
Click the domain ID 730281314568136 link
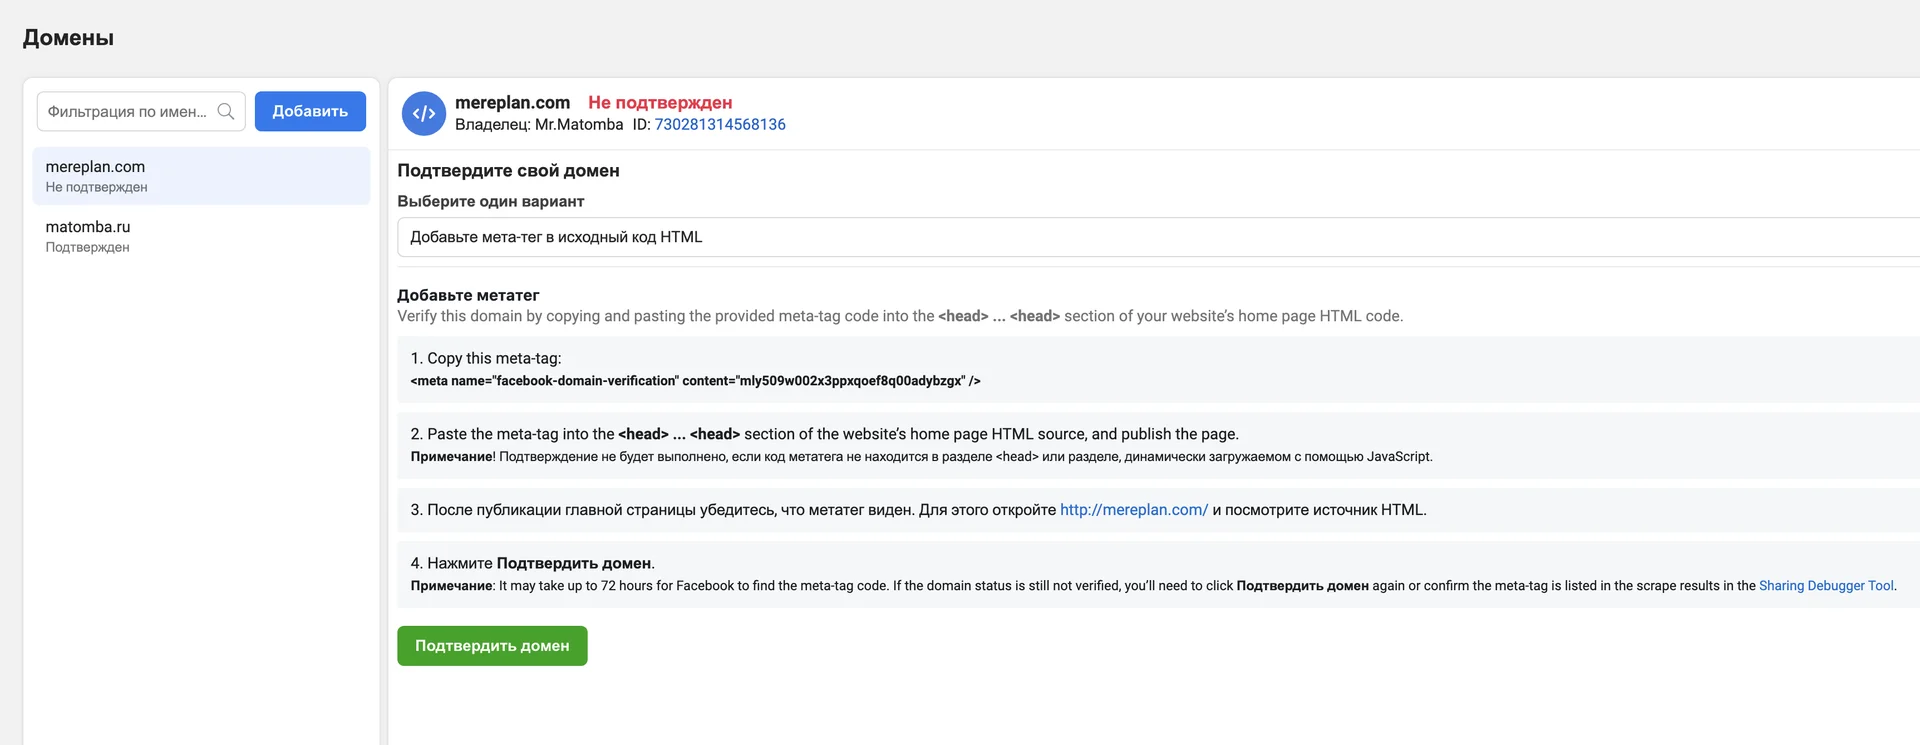coord(720,125)
